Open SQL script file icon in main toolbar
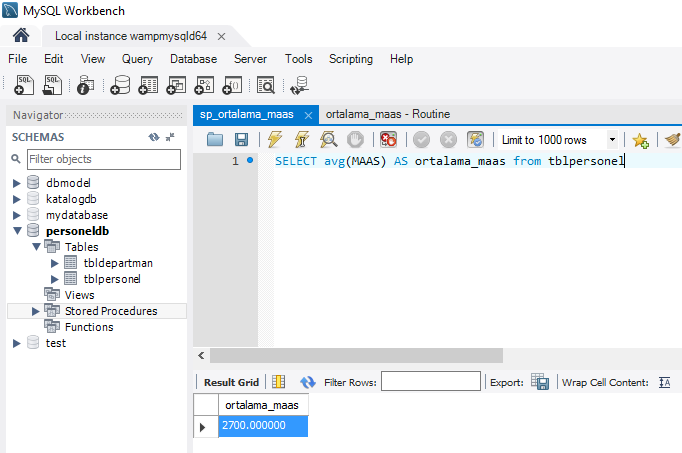 point(52,85)
